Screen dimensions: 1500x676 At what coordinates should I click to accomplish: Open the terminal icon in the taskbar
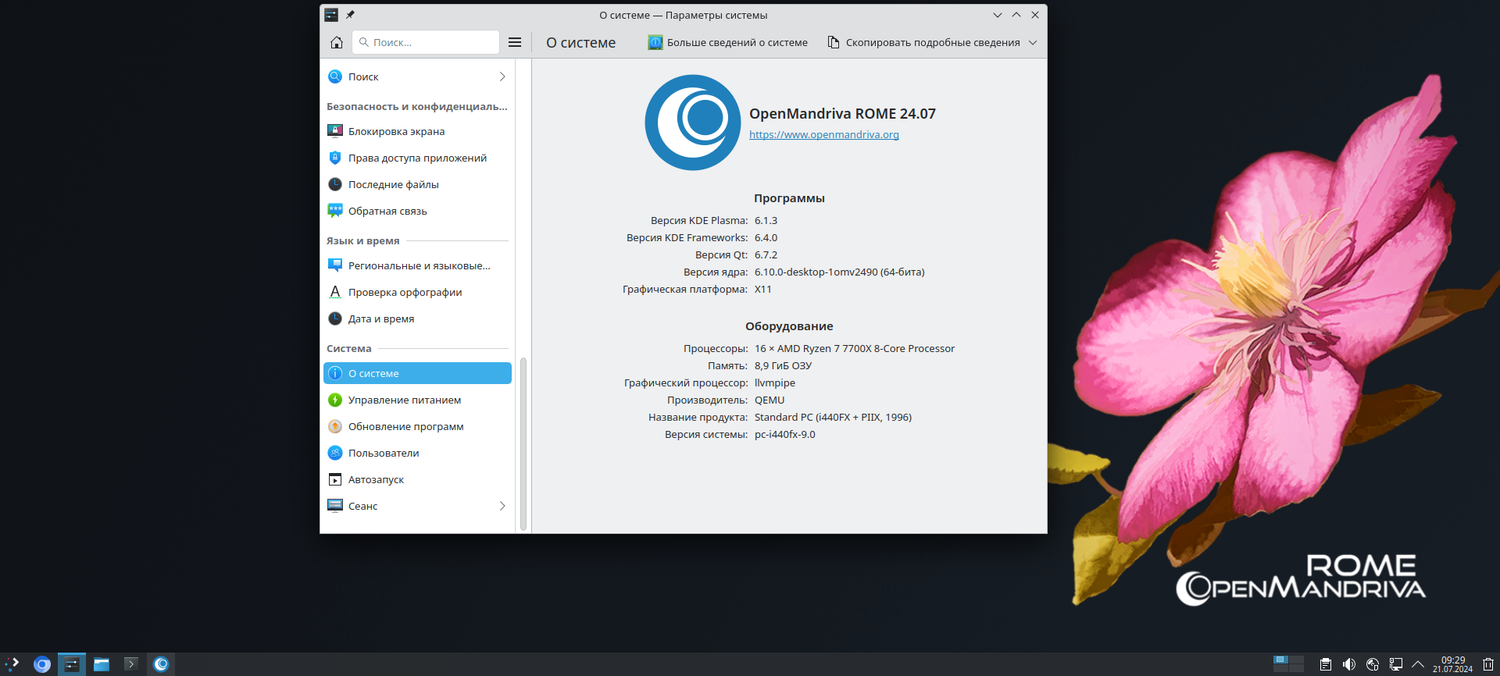tap(131, 664)
